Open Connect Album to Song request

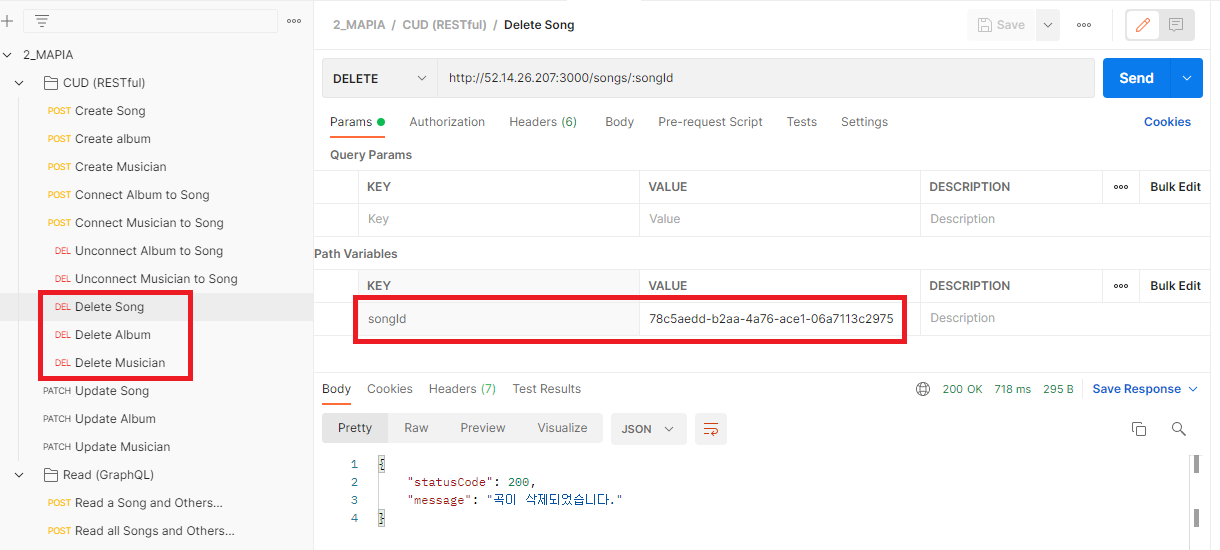(x=142, y=195)
